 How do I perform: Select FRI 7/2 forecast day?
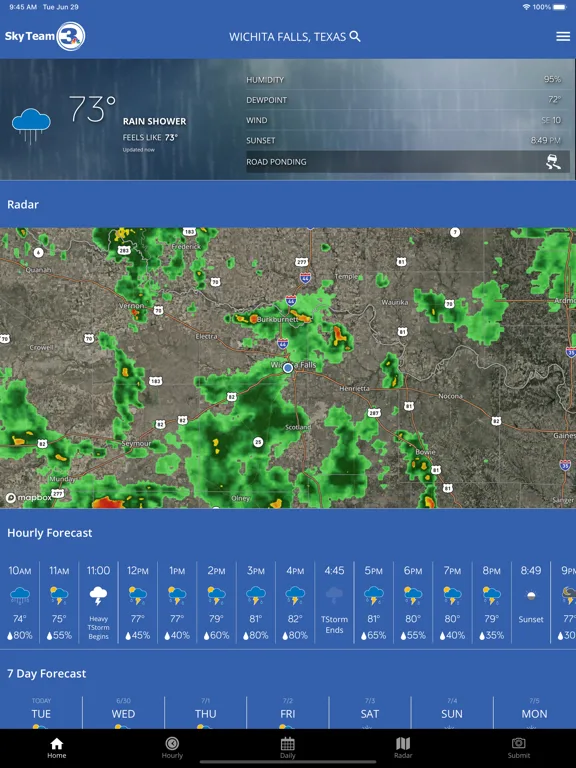[x=288, y=714]
